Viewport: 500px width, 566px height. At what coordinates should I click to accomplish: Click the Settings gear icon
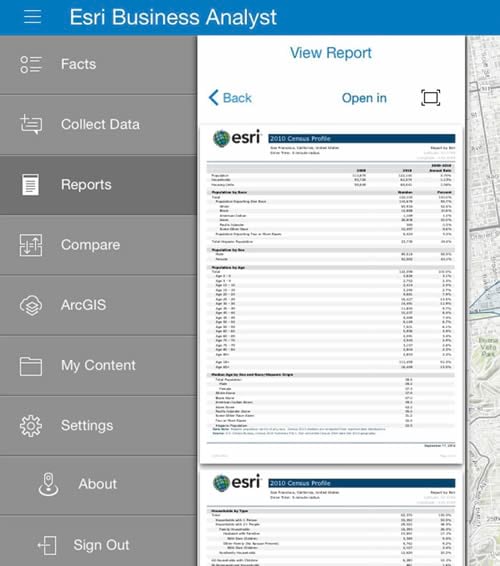pos(31,426)
